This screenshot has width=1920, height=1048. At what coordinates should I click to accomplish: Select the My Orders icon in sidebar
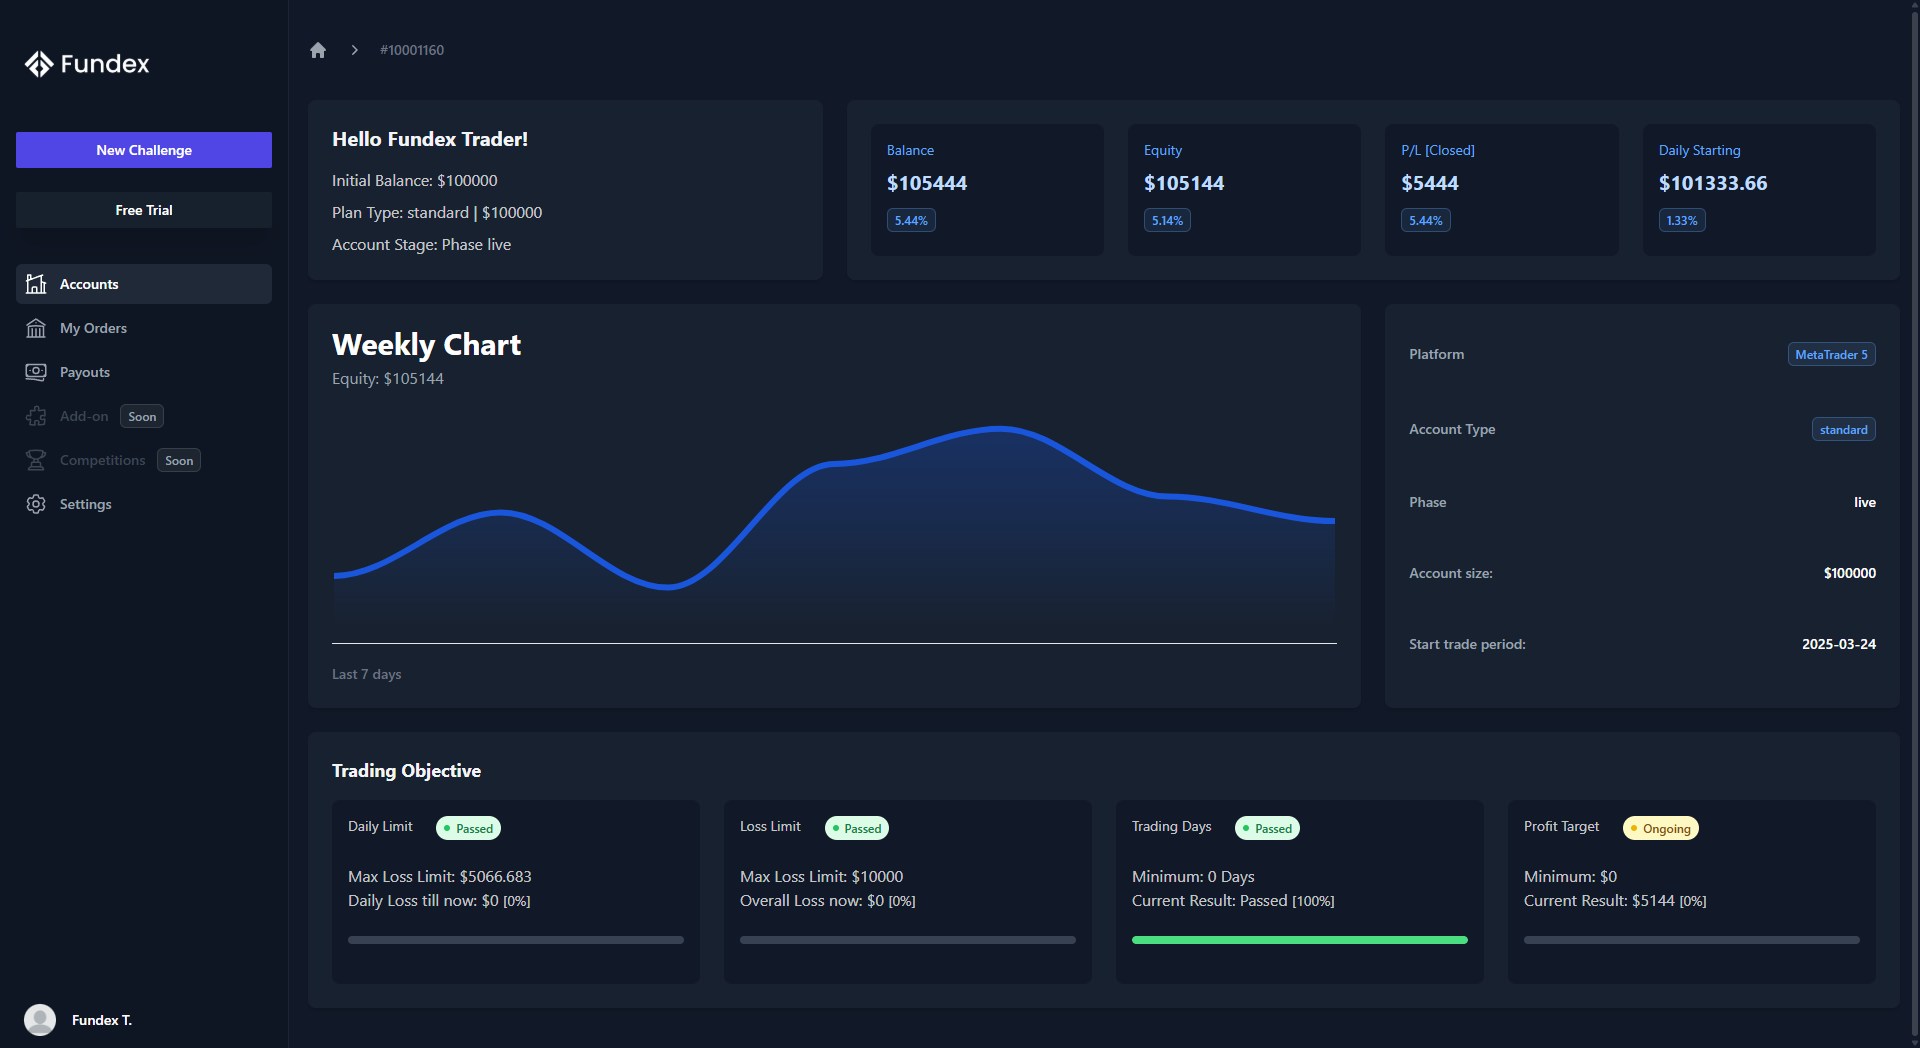[36, 328]
